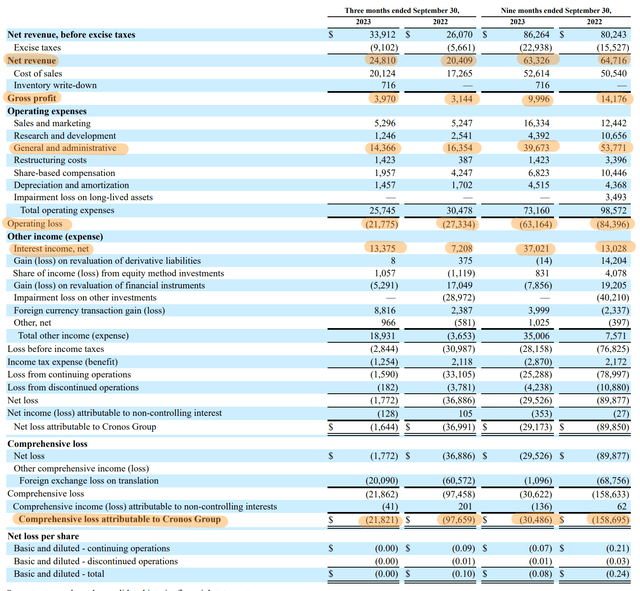The height and width of the screenshot is (591, 640).
Task: Click the Share-based compensation row label
Action: pyautogui.click(x=65, y=173)
